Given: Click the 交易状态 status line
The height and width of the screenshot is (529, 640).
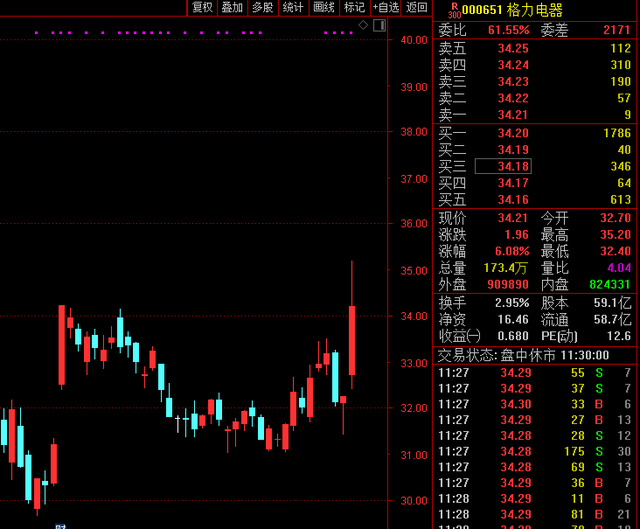Looking at the screenshot, I should coord(523,355).
